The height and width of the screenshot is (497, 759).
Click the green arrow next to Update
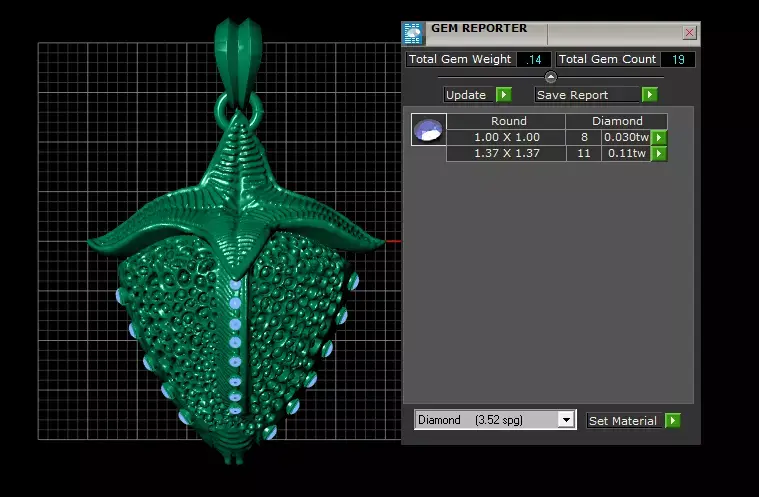504,94
